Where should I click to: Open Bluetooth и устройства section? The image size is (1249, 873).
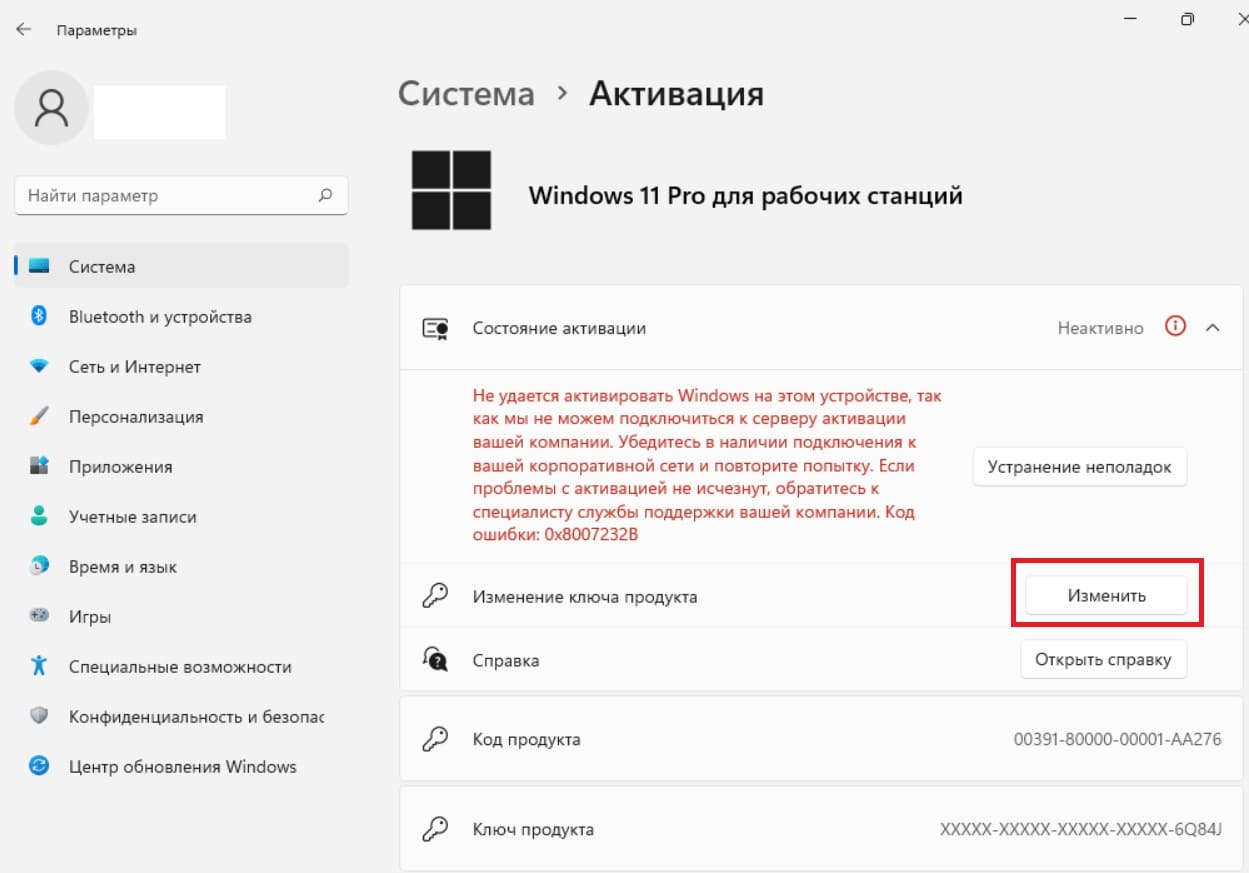(182, 317)
